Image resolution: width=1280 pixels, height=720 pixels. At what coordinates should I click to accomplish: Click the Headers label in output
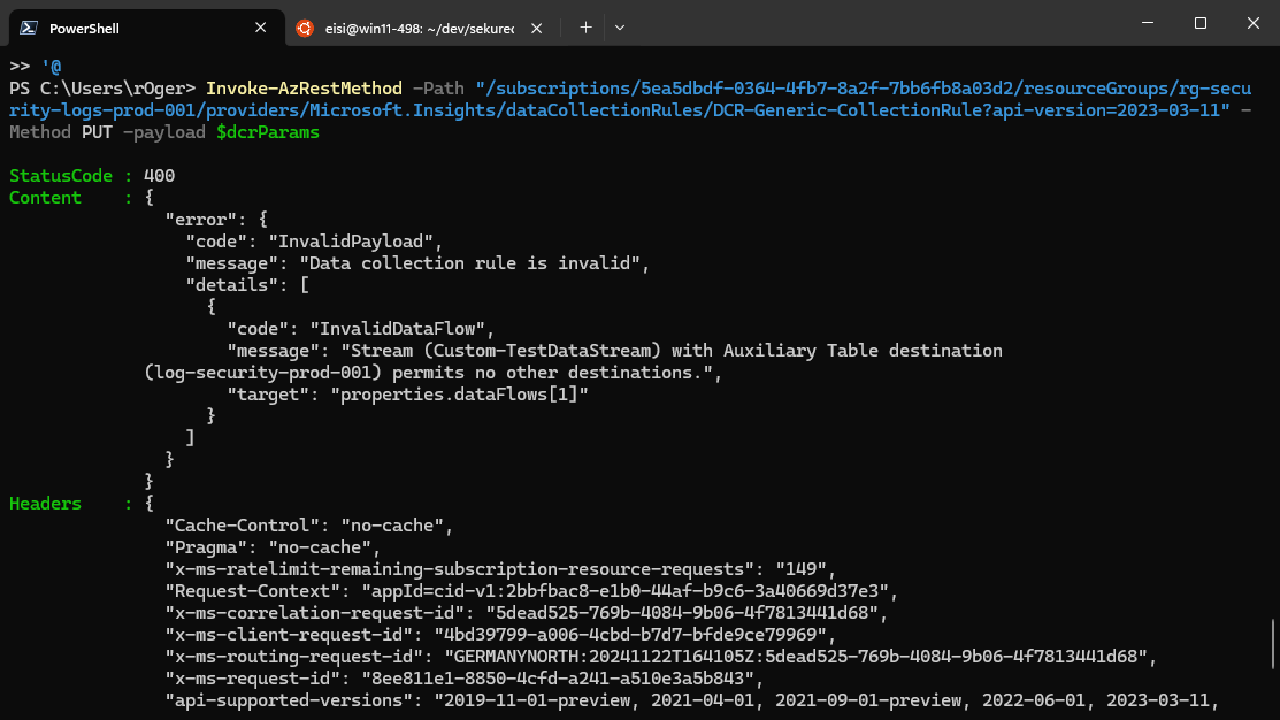point(45,503)
